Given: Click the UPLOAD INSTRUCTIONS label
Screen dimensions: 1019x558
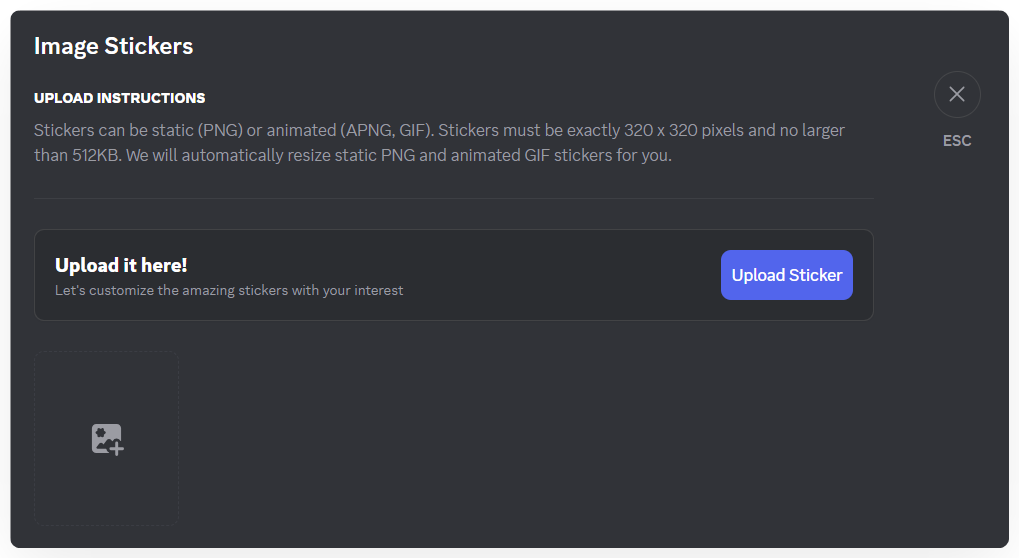Looking at the screenshot, I should coord(119,98).
